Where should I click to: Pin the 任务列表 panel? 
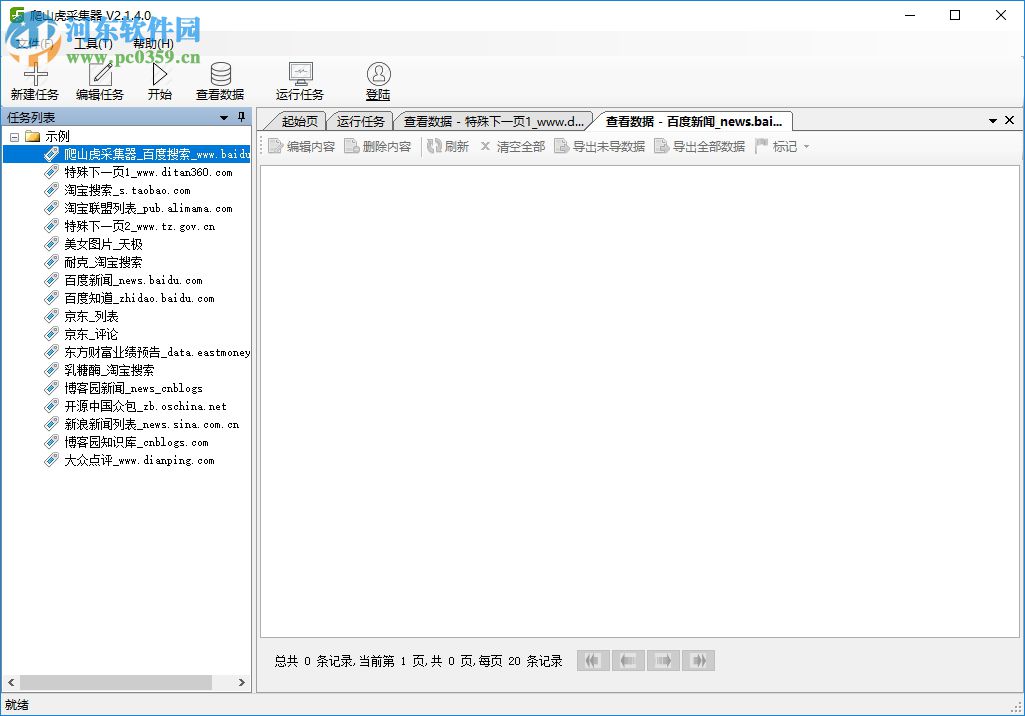[241, 117]
